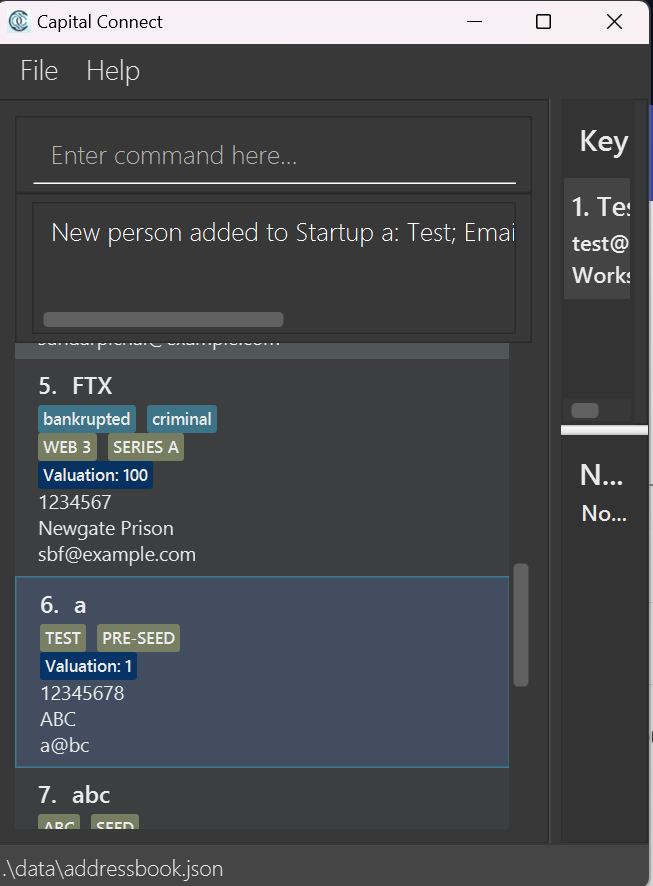The width and height of the screenshot is (653, 886).
Task: Click the key employees panel horizontal scrollbar
Action: (585, 410)
